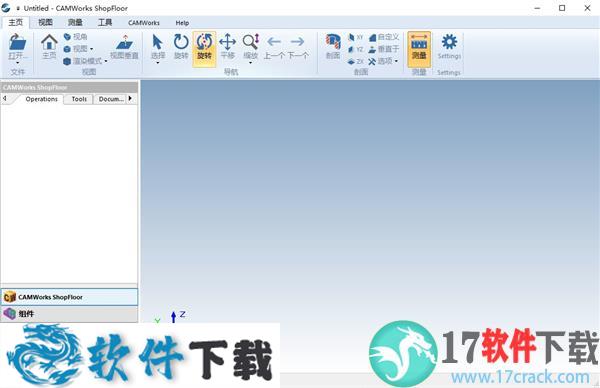Select the YZ section plane
Image resolution: width=600 pixels, height=388 pixels.
click(x=355, y=49)
